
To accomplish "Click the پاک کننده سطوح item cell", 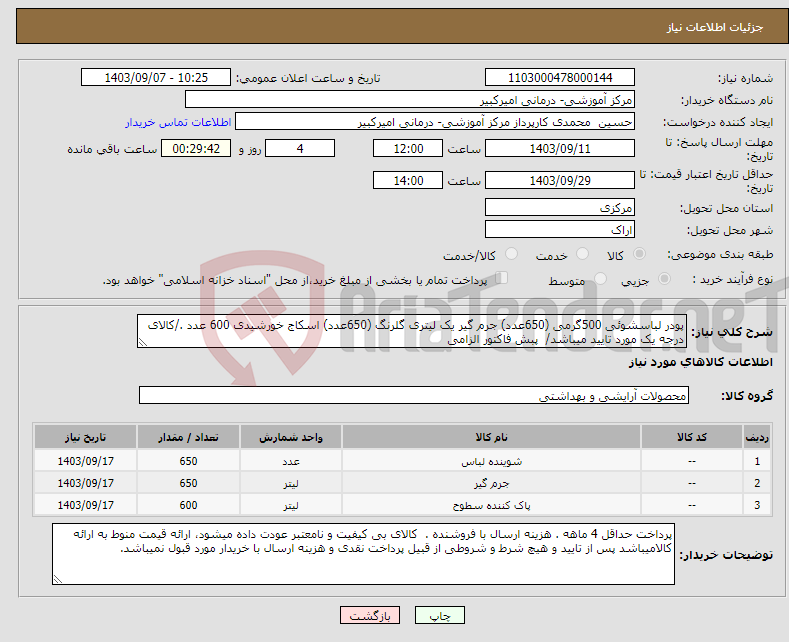I will 492,505.
